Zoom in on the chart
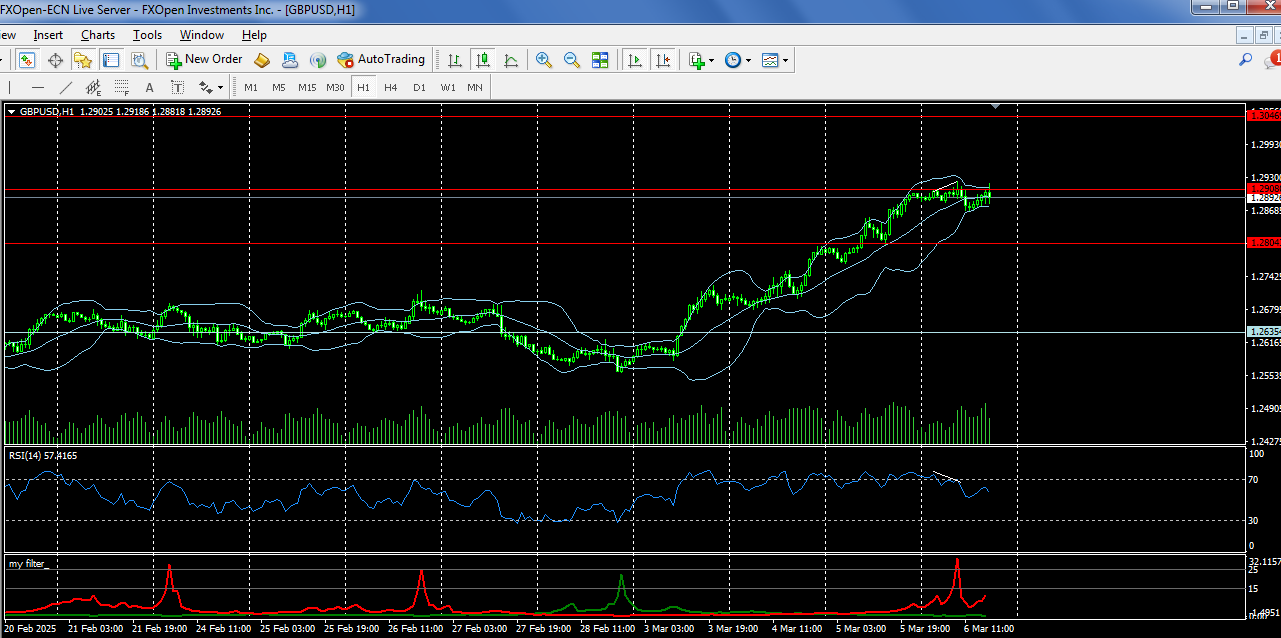 tap(544, 60)
